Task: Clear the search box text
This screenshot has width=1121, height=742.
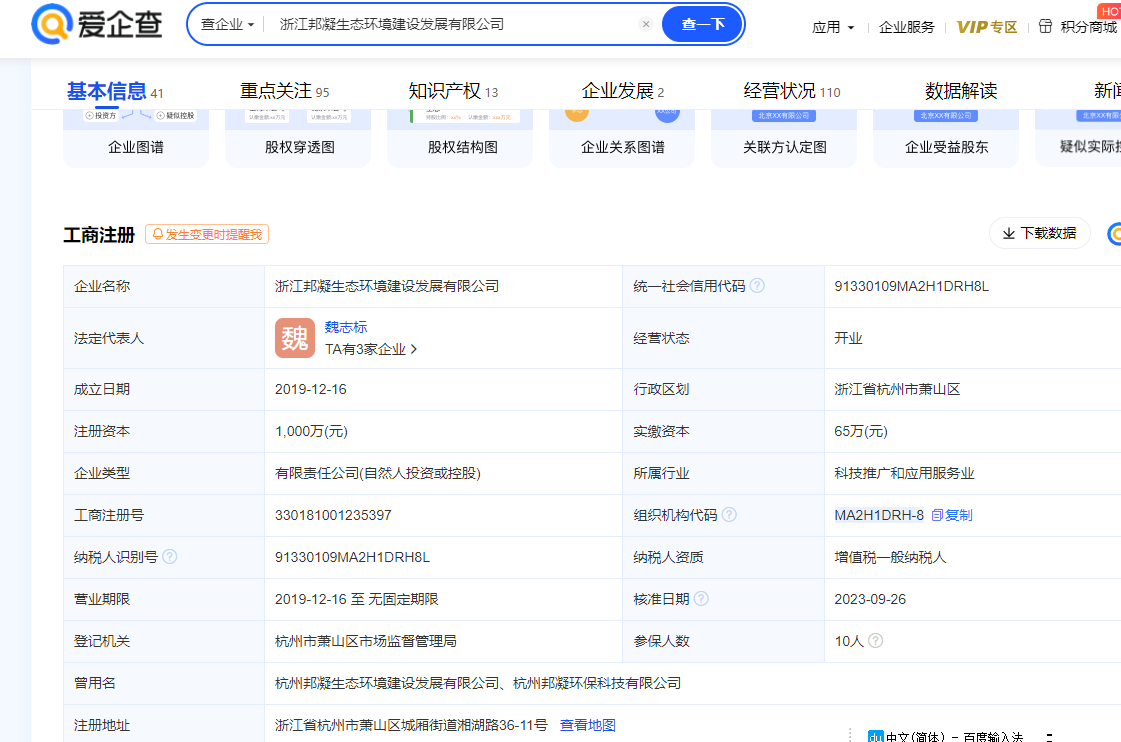Action: [x=646, y=24]
